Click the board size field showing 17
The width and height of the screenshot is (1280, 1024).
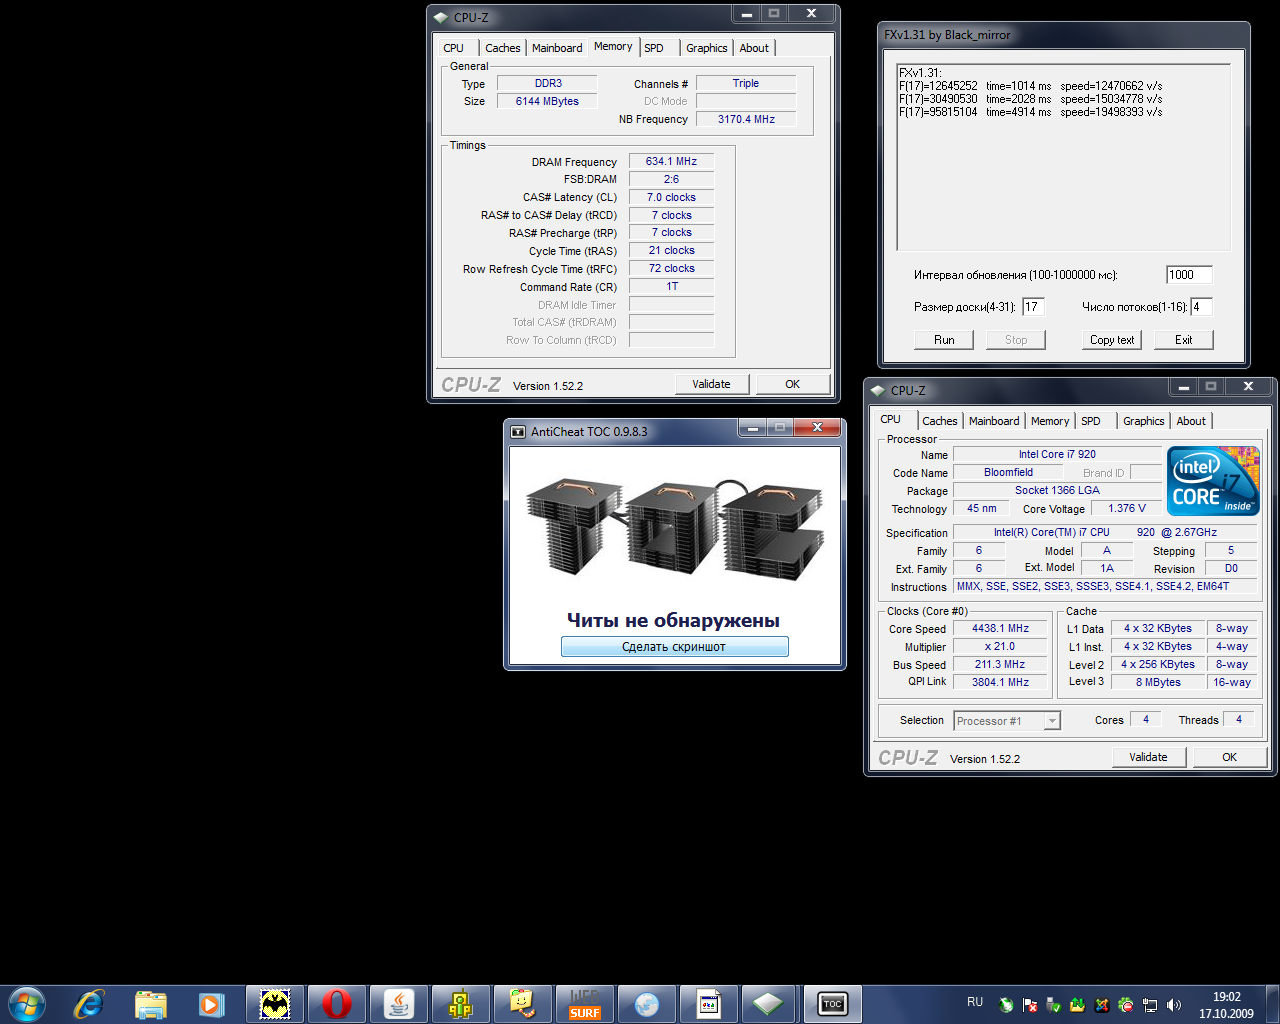[1033, 307]
